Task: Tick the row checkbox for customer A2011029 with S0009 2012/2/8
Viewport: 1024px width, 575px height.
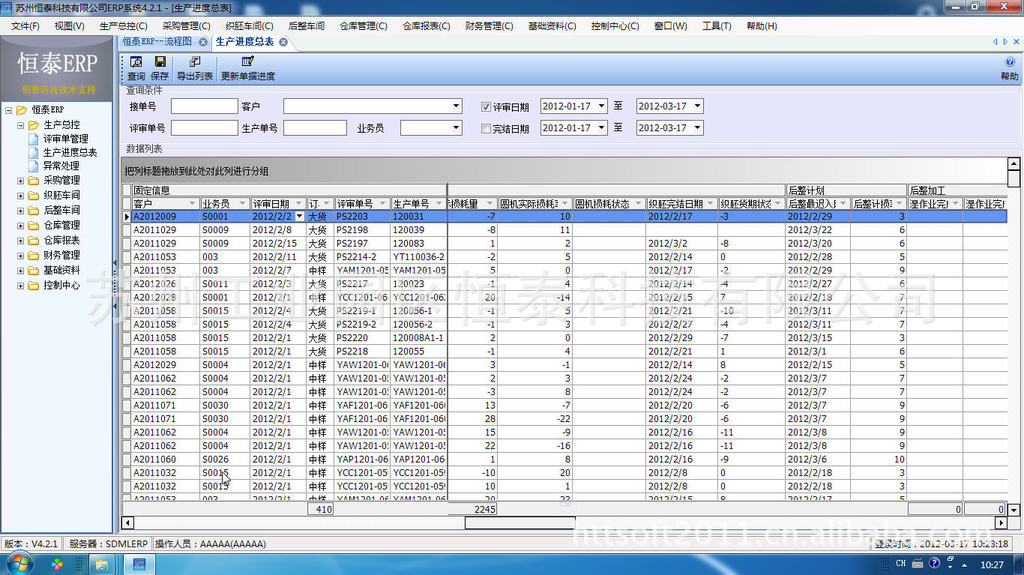Action: pos(127,230)
